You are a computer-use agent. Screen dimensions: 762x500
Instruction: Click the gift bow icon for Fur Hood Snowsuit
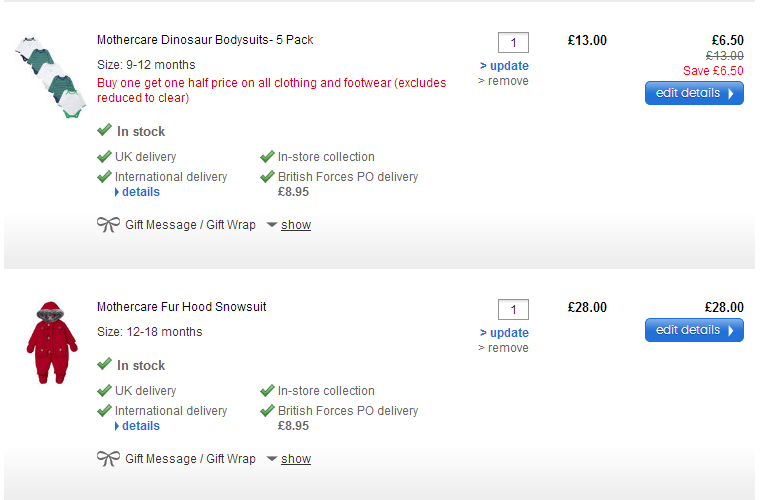[108, 459]
